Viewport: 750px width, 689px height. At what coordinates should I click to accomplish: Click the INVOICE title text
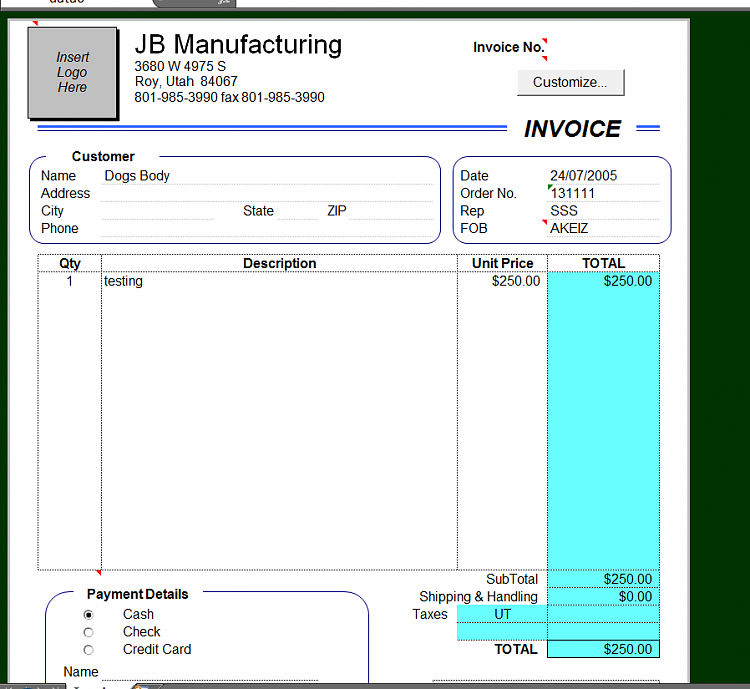click(573, 129)
